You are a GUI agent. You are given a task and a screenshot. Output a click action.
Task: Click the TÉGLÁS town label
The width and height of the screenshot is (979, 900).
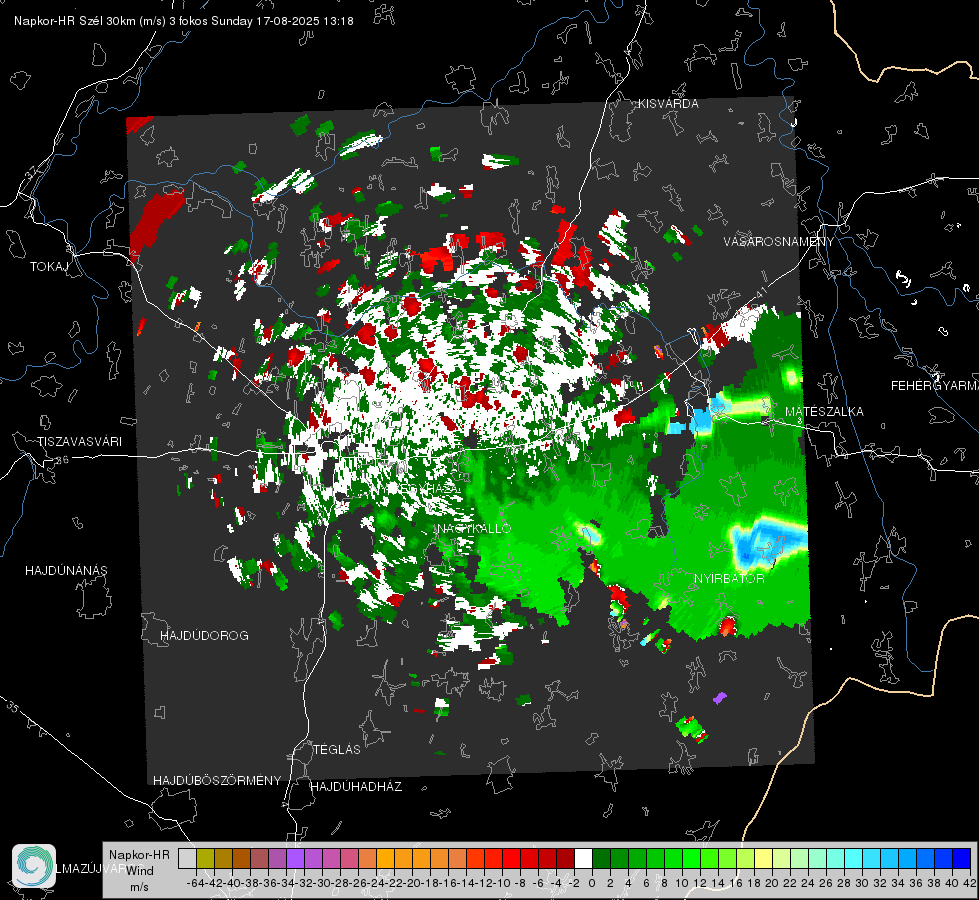[x=337, y=749]
